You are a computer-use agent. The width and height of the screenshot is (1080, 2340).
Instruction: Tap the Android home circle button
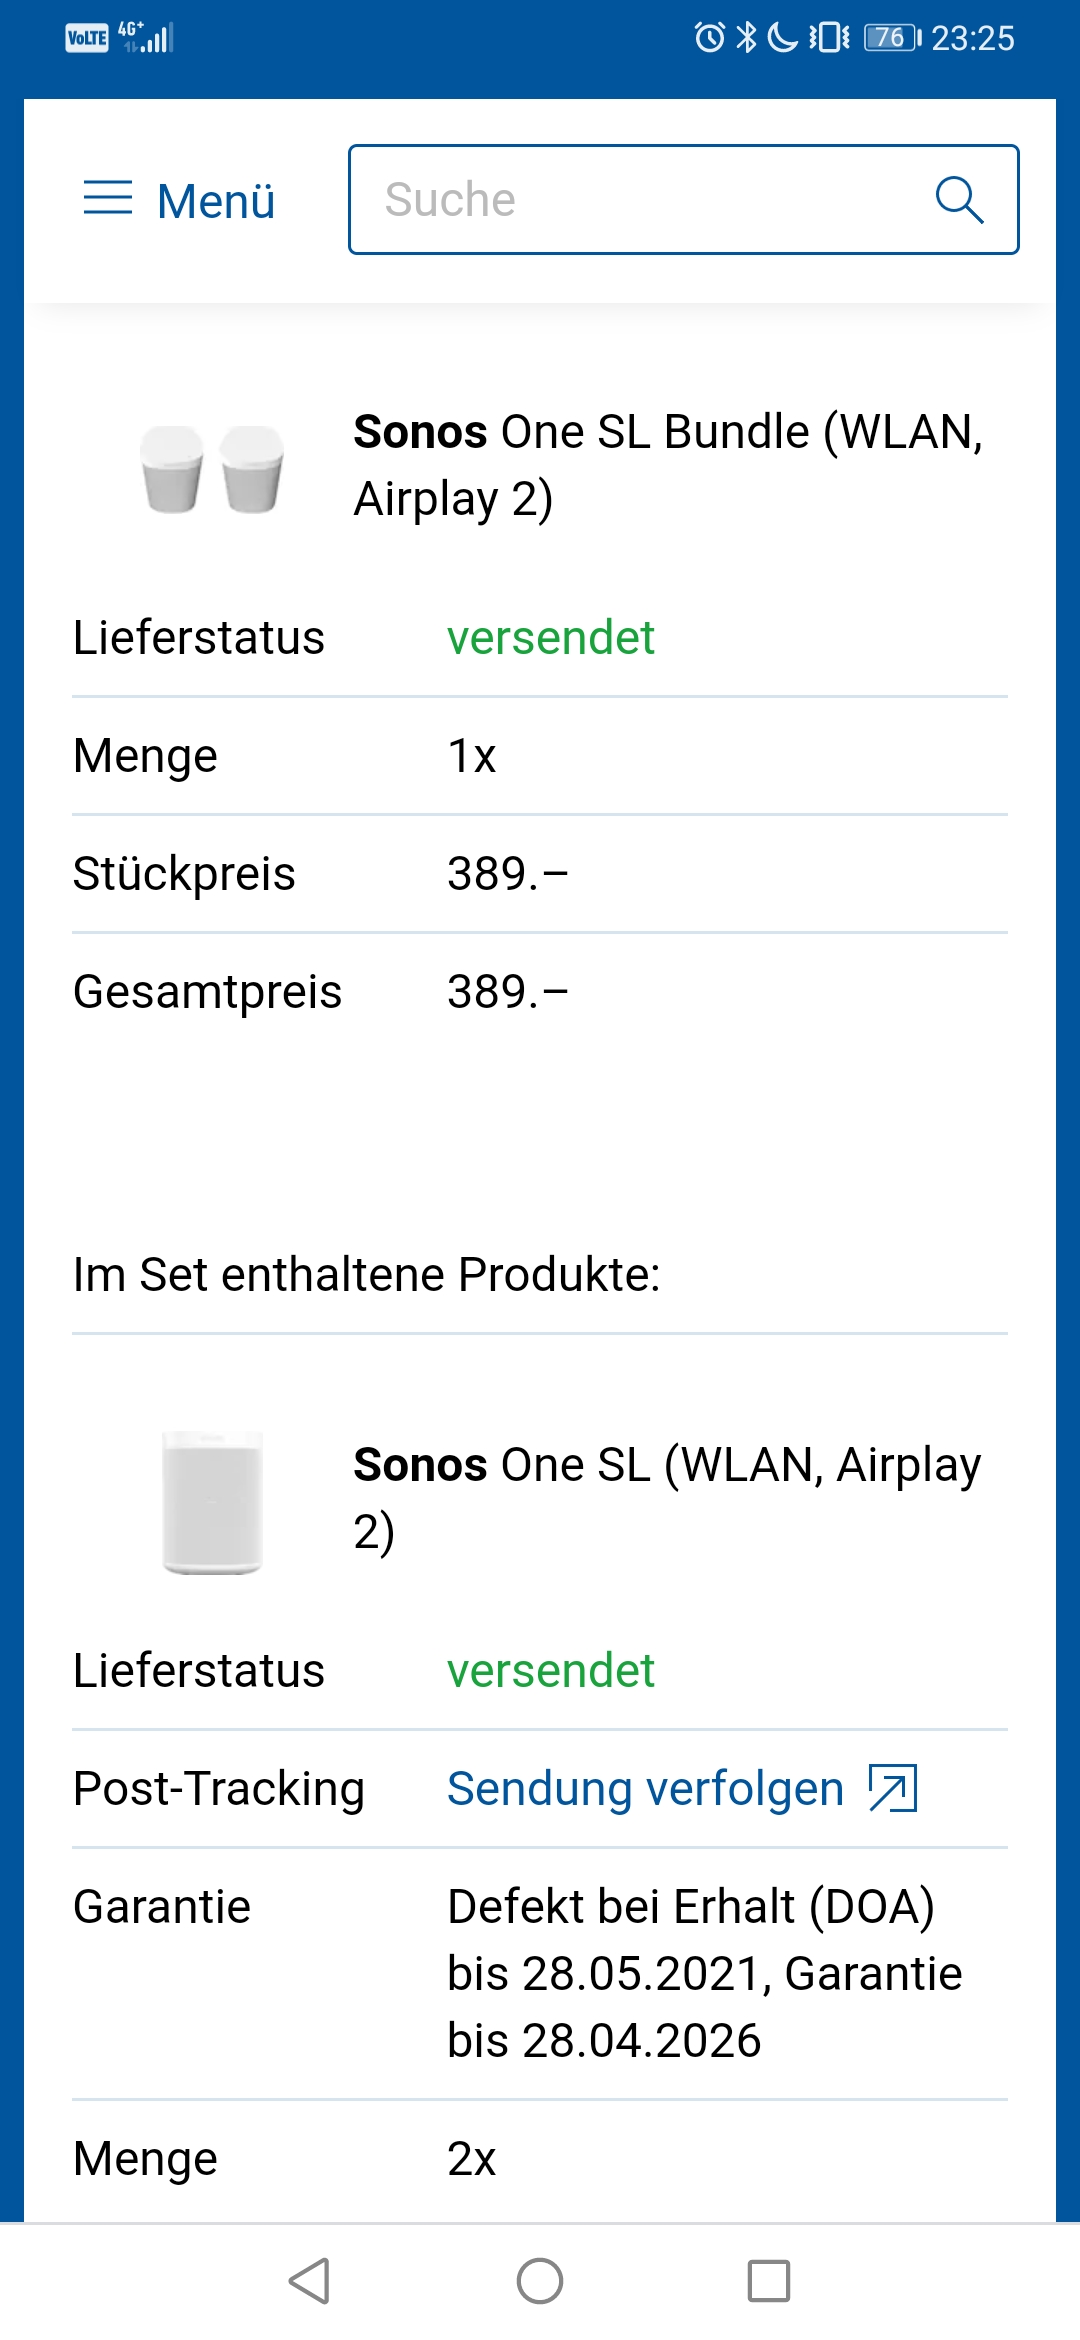(x=540, y=2281)
